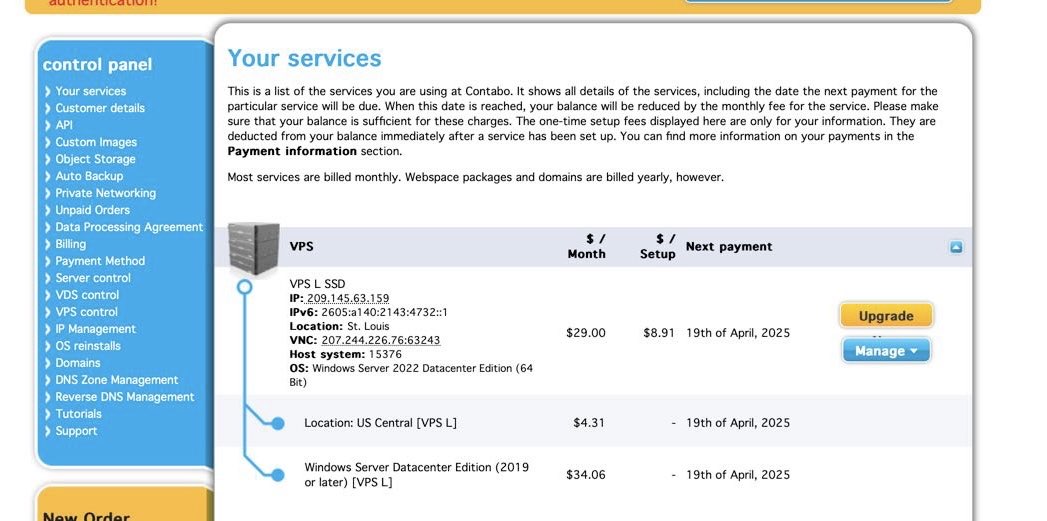Select the VPS L SSD service name

[x=317, y=284]
